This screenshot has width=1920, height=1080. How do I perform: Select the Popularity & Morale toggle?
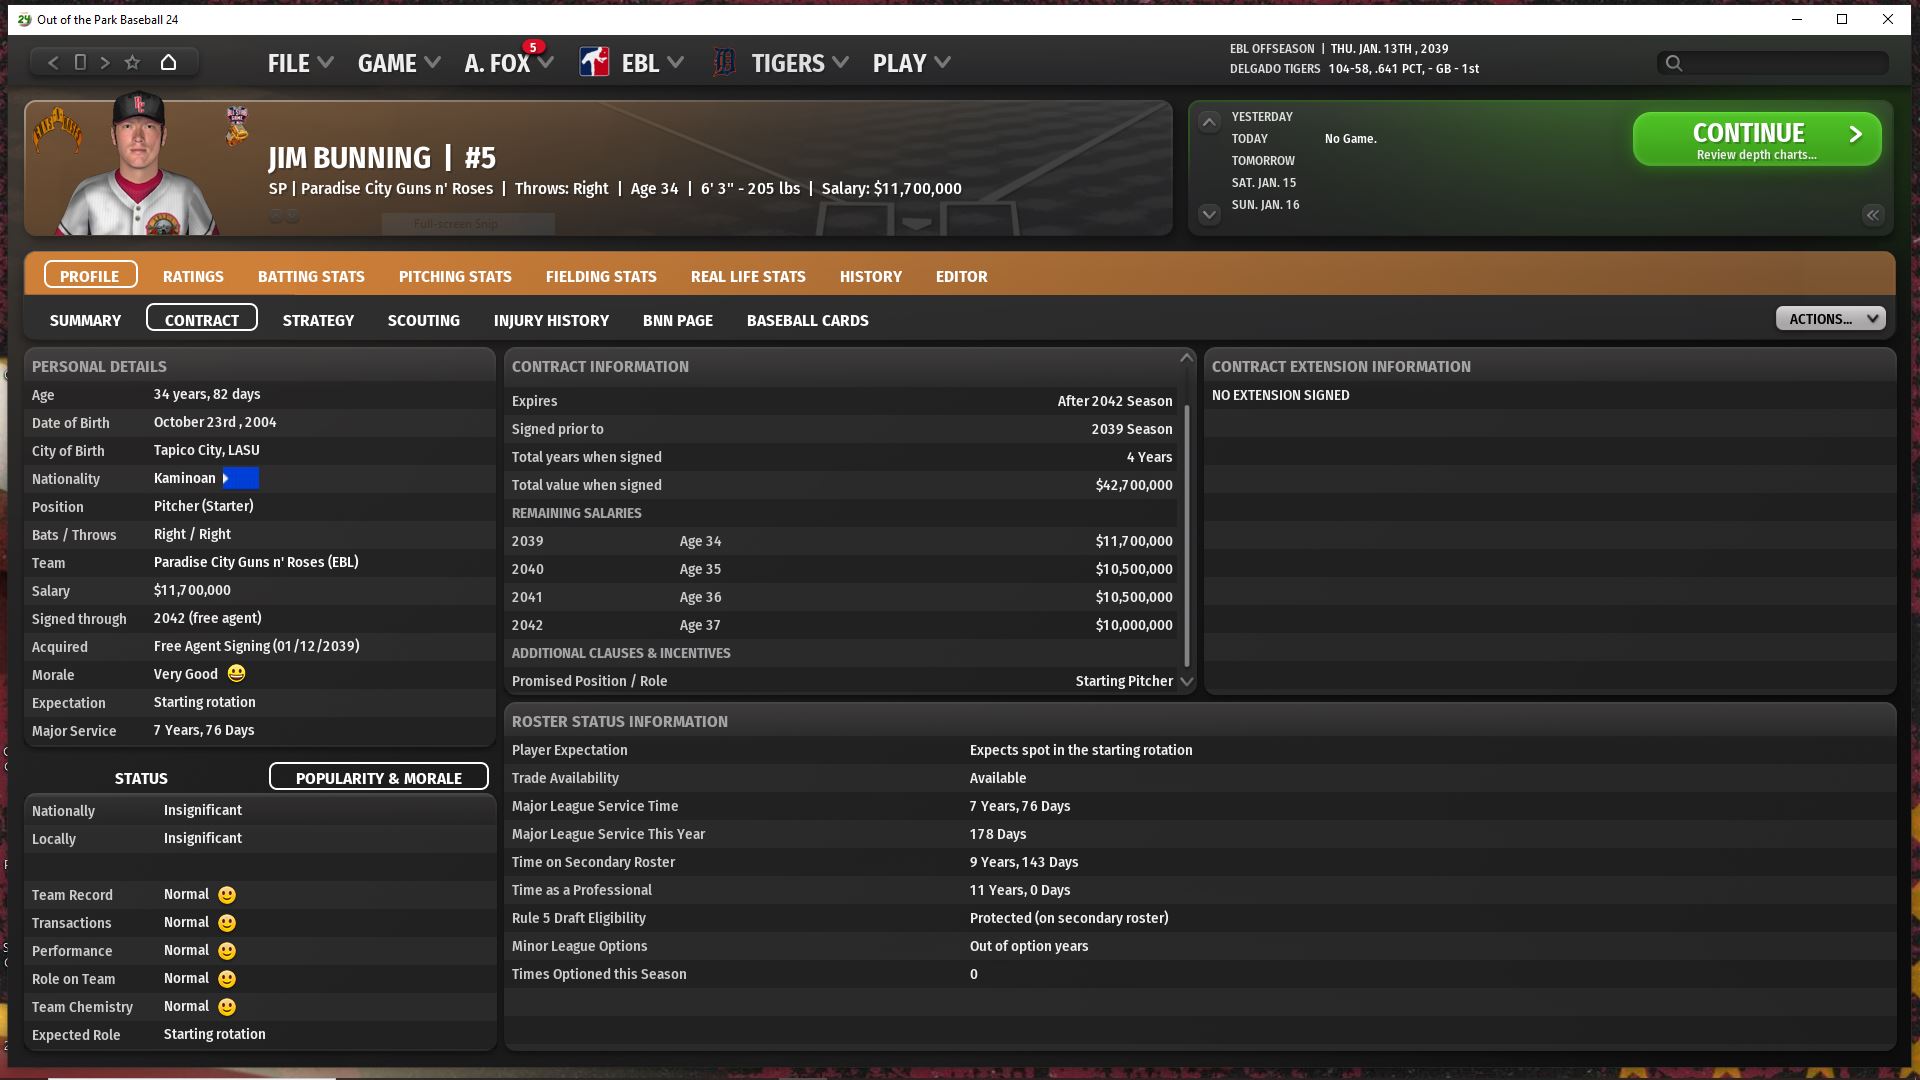tap(378, 778)
